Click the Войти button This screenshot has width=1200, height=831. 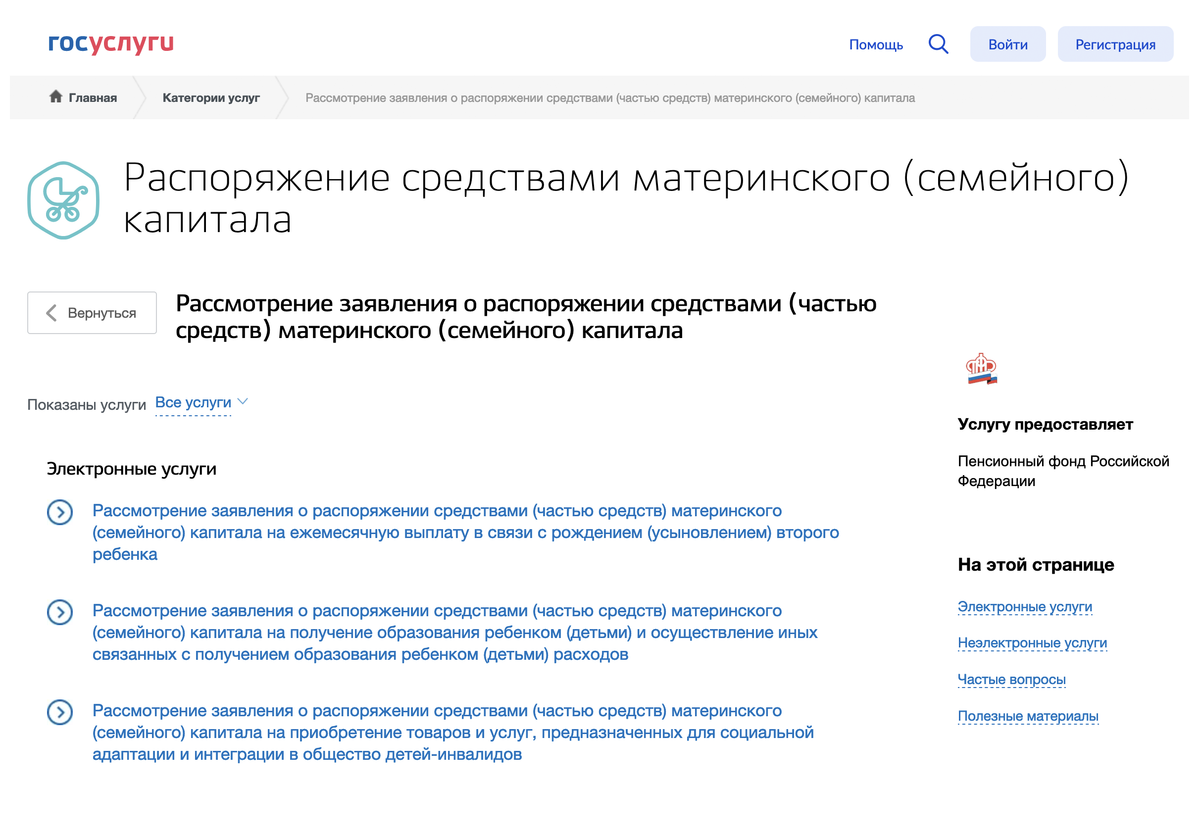pyautogui.click(x=1008, y=44)
